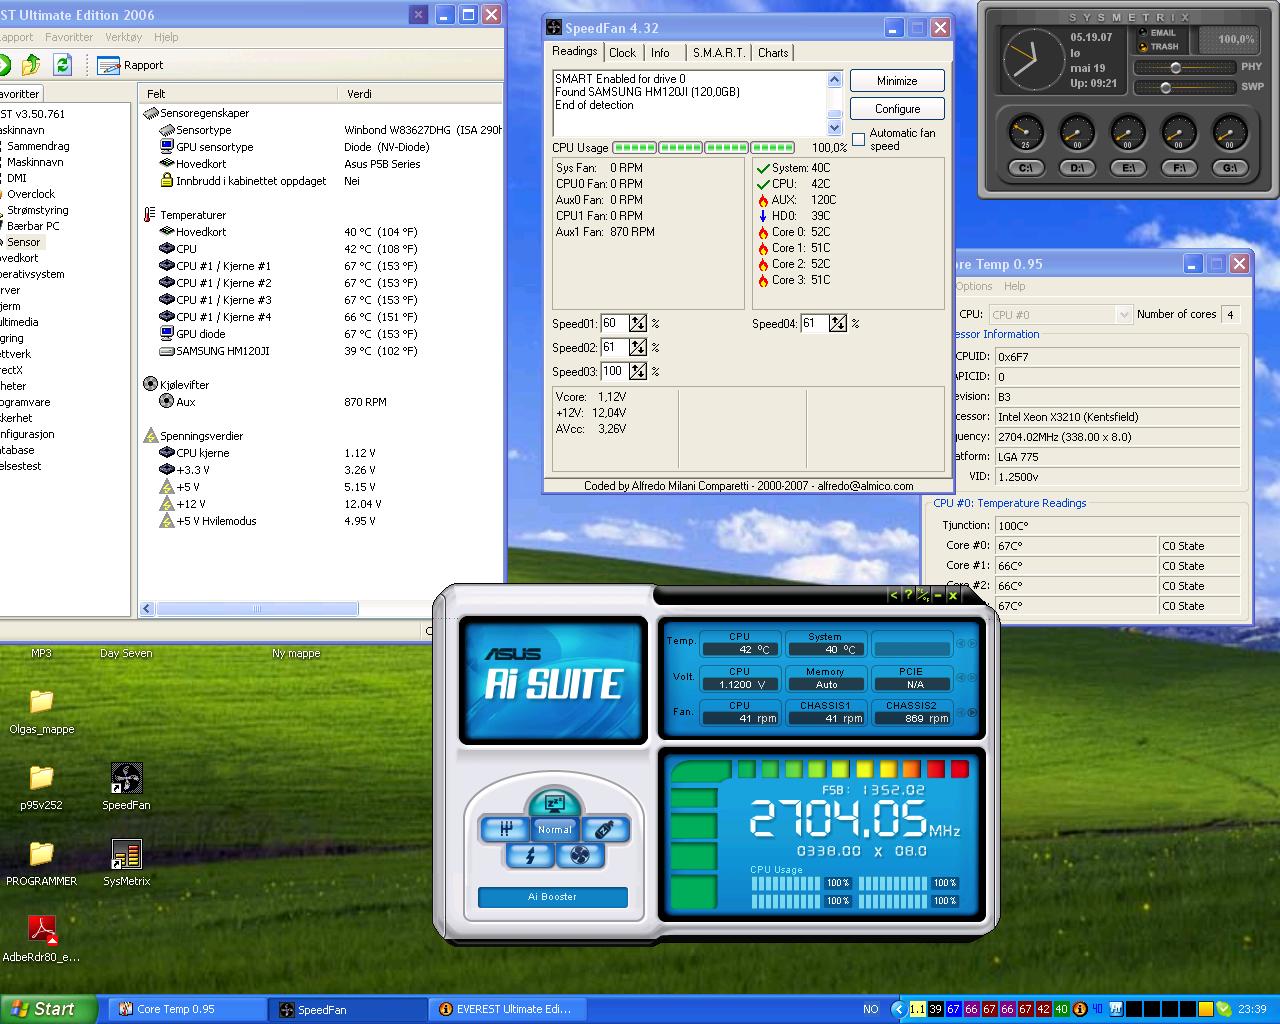This screenshot has height=1024, width=1280.
Task: Switch to the Clock tab in SpeedFan
Action: 622,53
